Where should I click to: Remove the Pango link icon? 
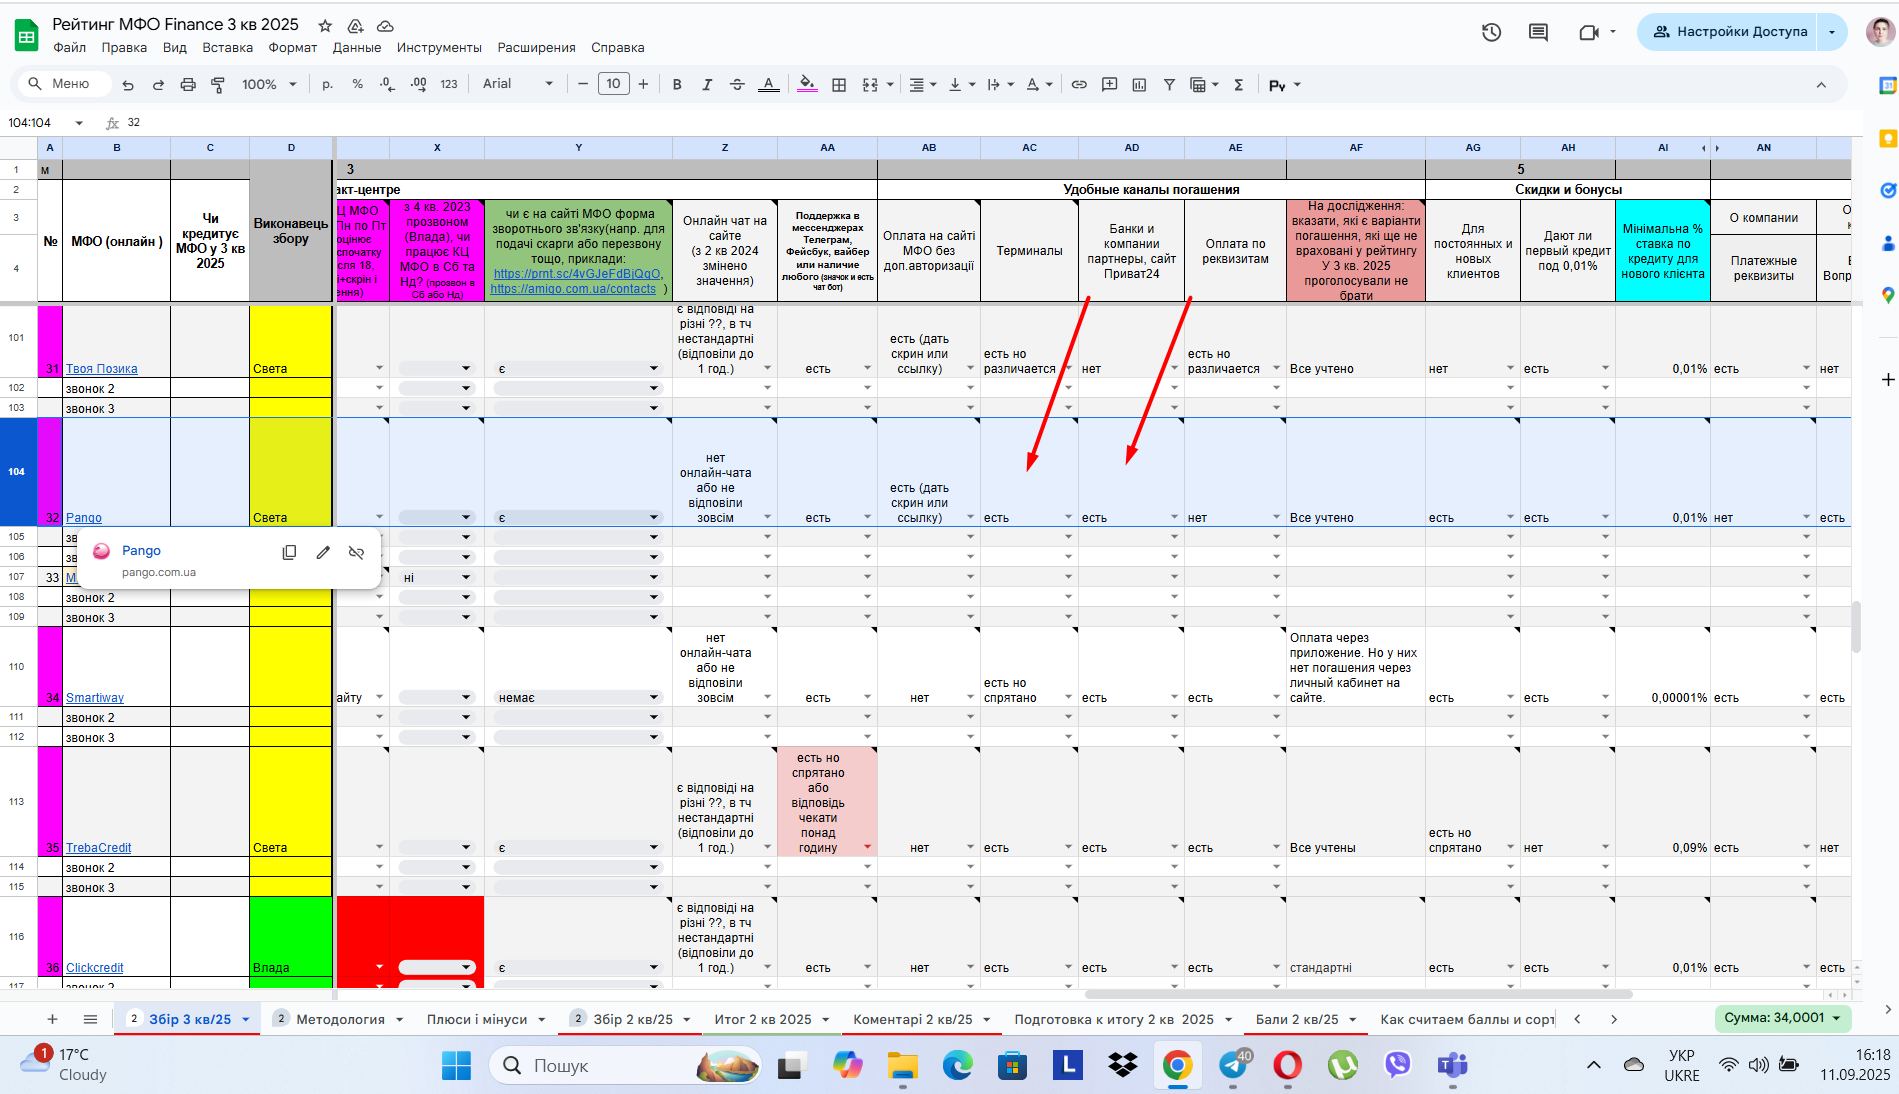[356, 552]
